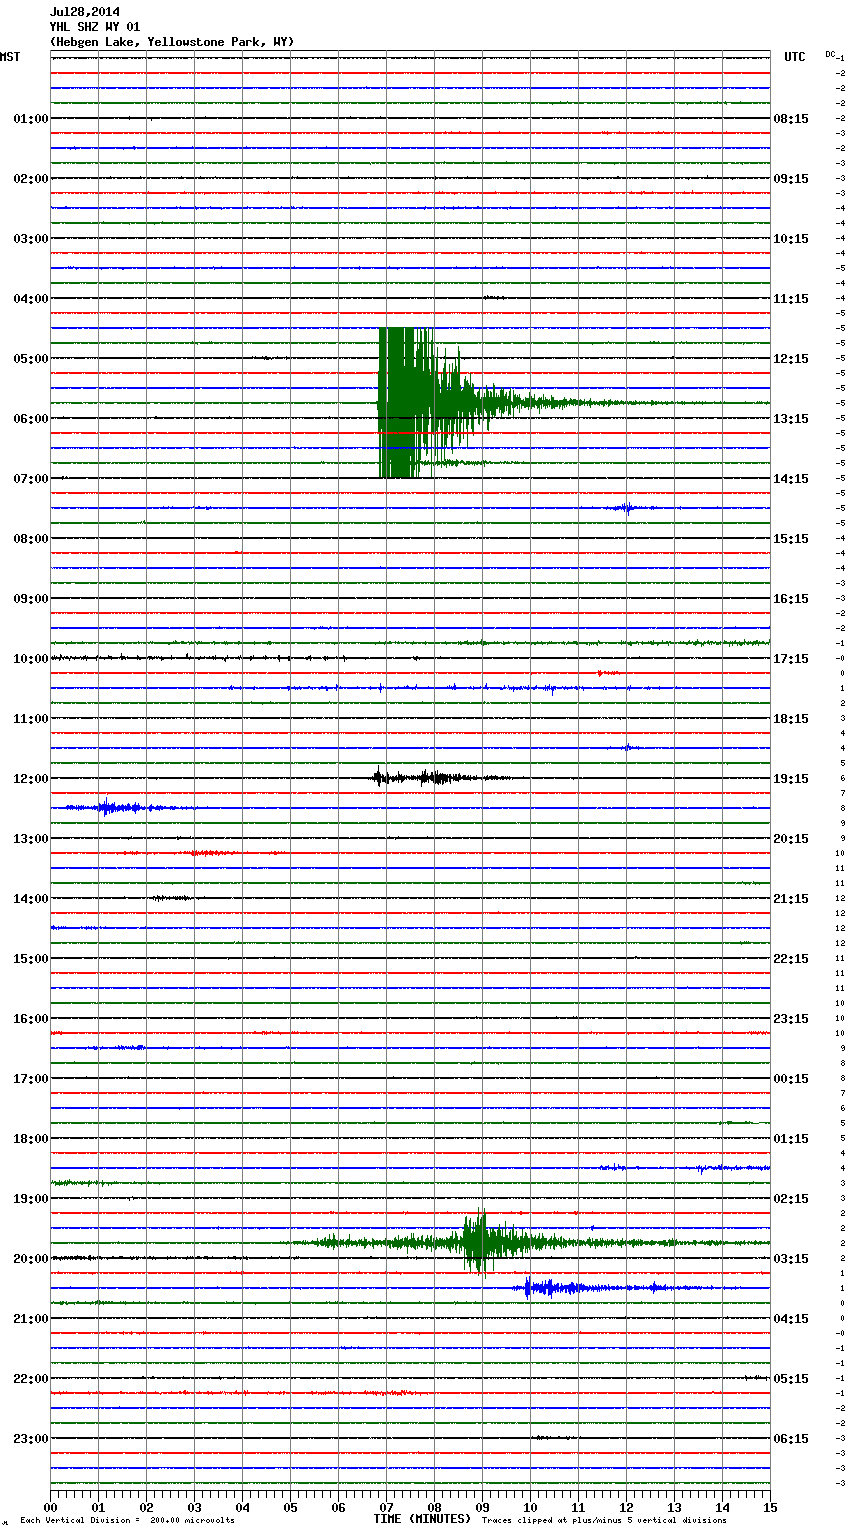Click the 15:15 UTC time label
The width and height of the screenshot is (850, 1534).
click(x=791, y=539)
